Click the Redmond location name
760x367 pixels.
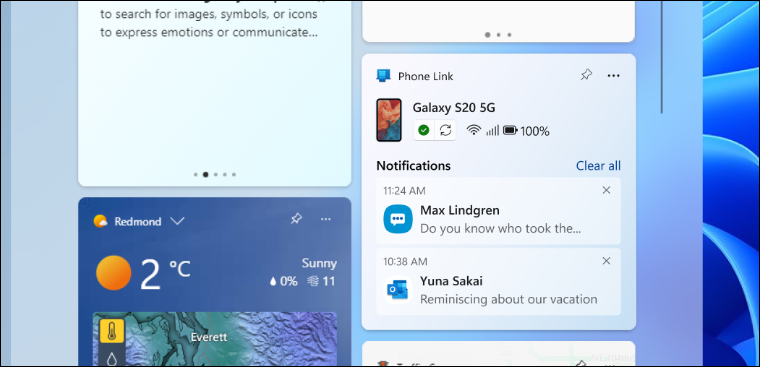[138, 222]
